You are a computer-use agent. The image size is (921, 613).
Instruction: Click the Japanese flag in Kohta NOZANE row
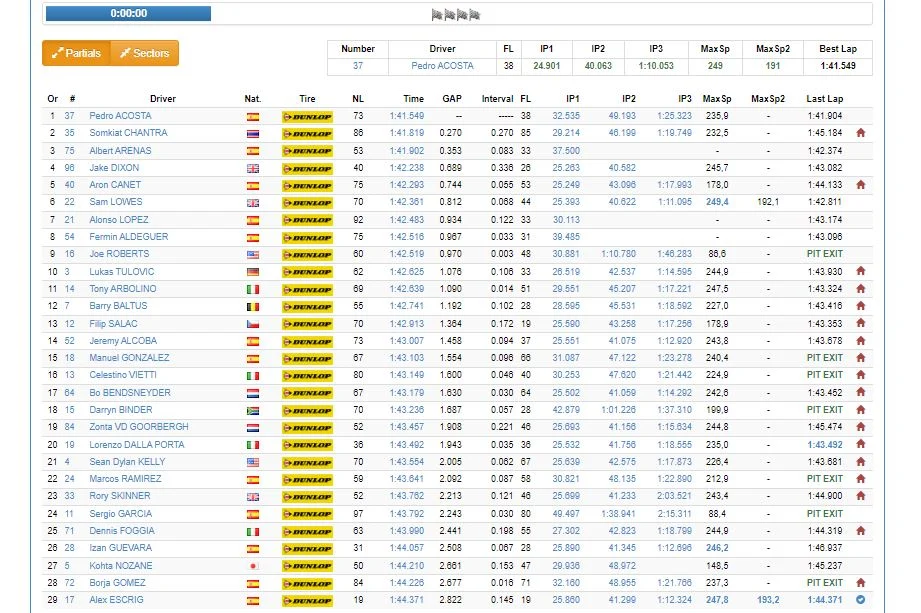tap(253, 566)
